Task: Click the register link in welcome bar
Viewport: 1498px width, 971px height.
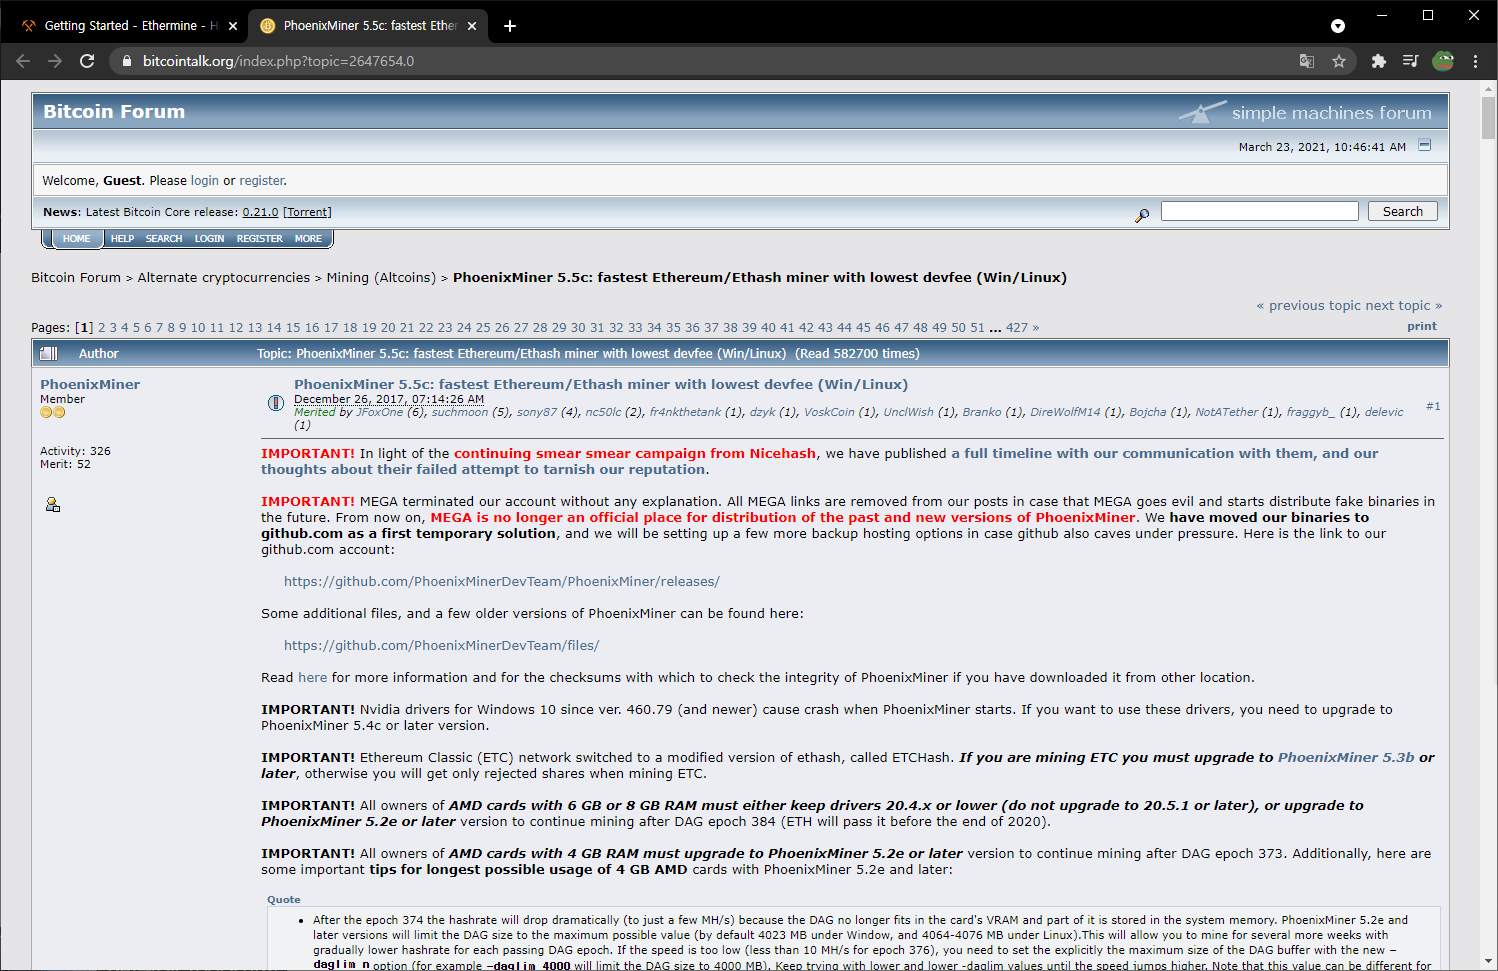Action: pos(262,181)
